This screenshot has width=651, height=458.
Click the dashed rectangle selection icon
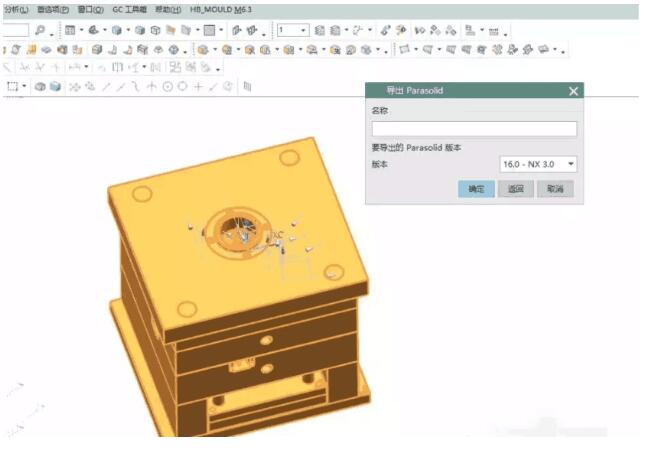[x=12, y=87]
